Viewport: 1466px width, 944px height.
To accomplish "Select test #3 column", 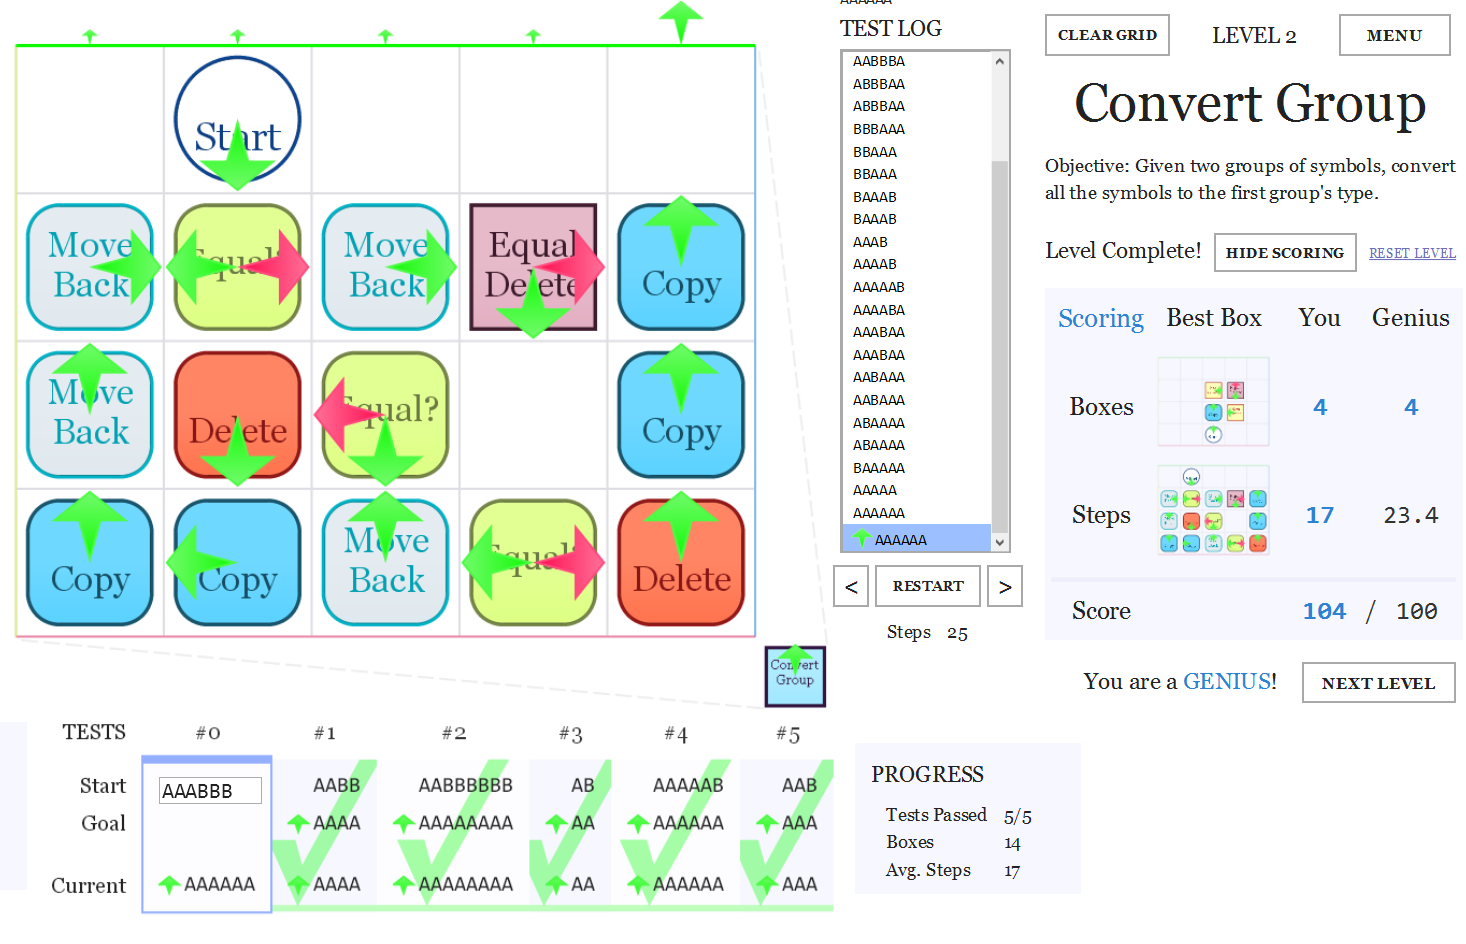I will pos(570,834).
